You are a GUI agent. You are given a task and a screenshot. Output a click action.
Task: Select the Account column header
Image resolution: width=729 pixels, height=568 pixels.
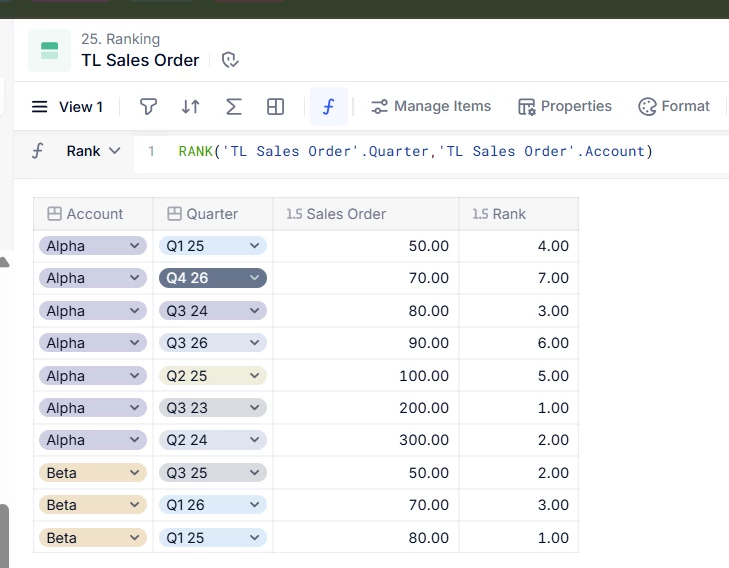coord(94,214)
